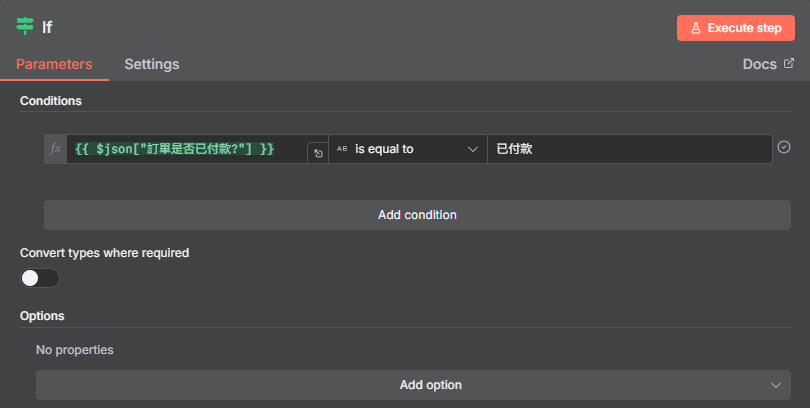Switch to the Parameters tab
810x408 pixels.
pyautogui.click(x=54, y=64)
